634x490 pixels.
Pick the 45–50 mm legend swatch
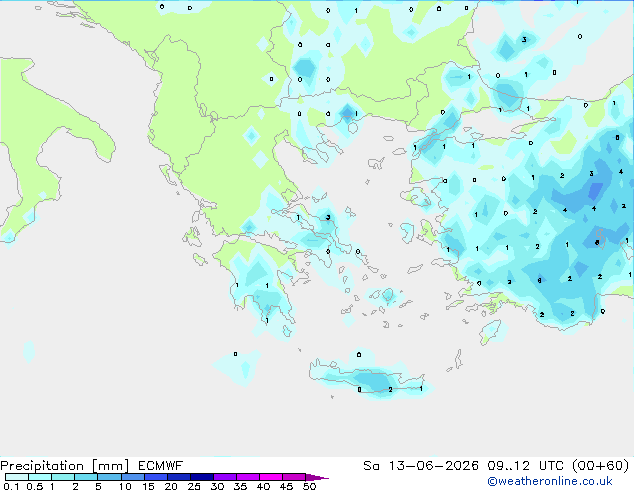[x=294, y=477]
